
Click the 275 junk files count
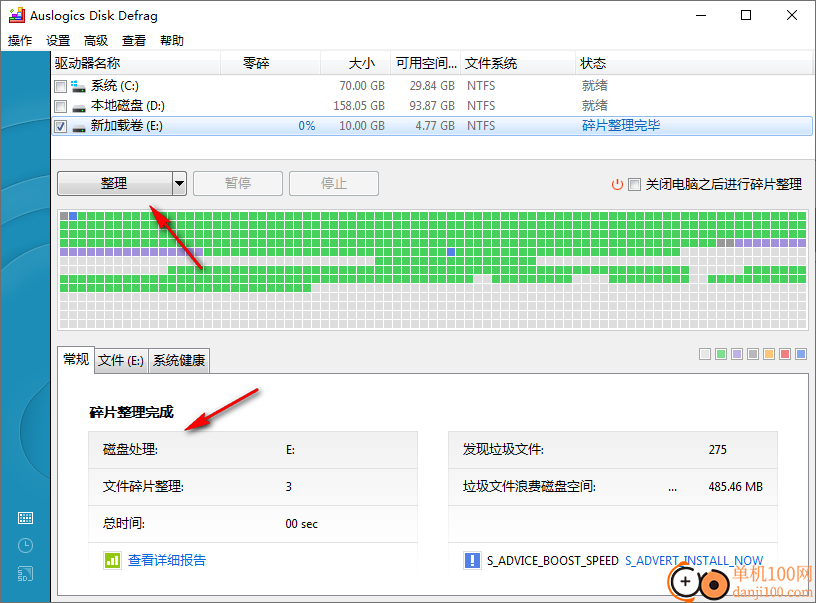718,450
